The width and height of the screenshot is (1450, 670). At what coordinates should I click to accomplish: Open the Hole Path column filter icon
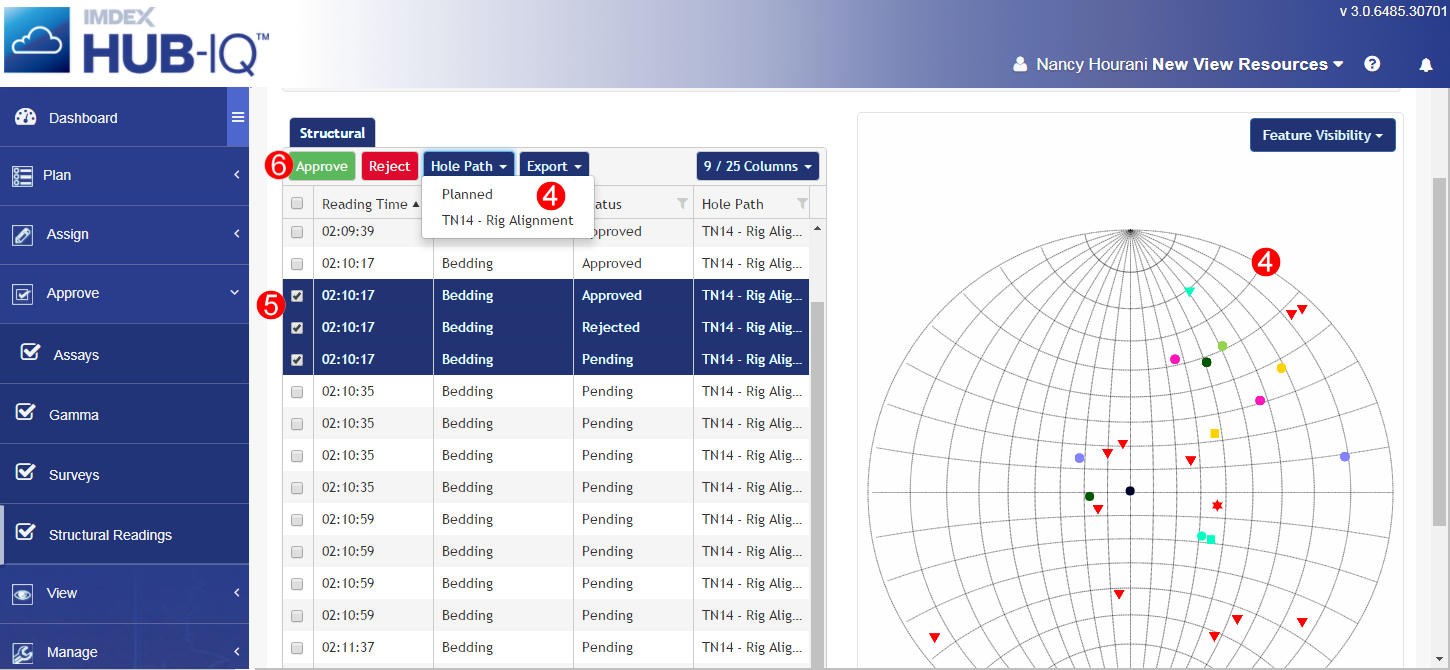tap(802, 204)
